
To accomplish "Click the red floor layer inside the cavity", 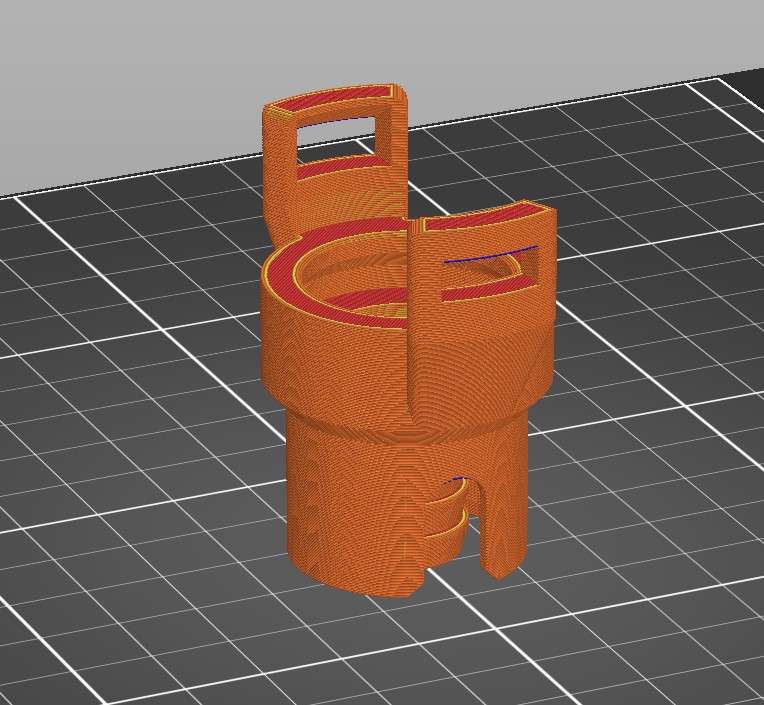I will pyautogui.click(x=370, y=298).
